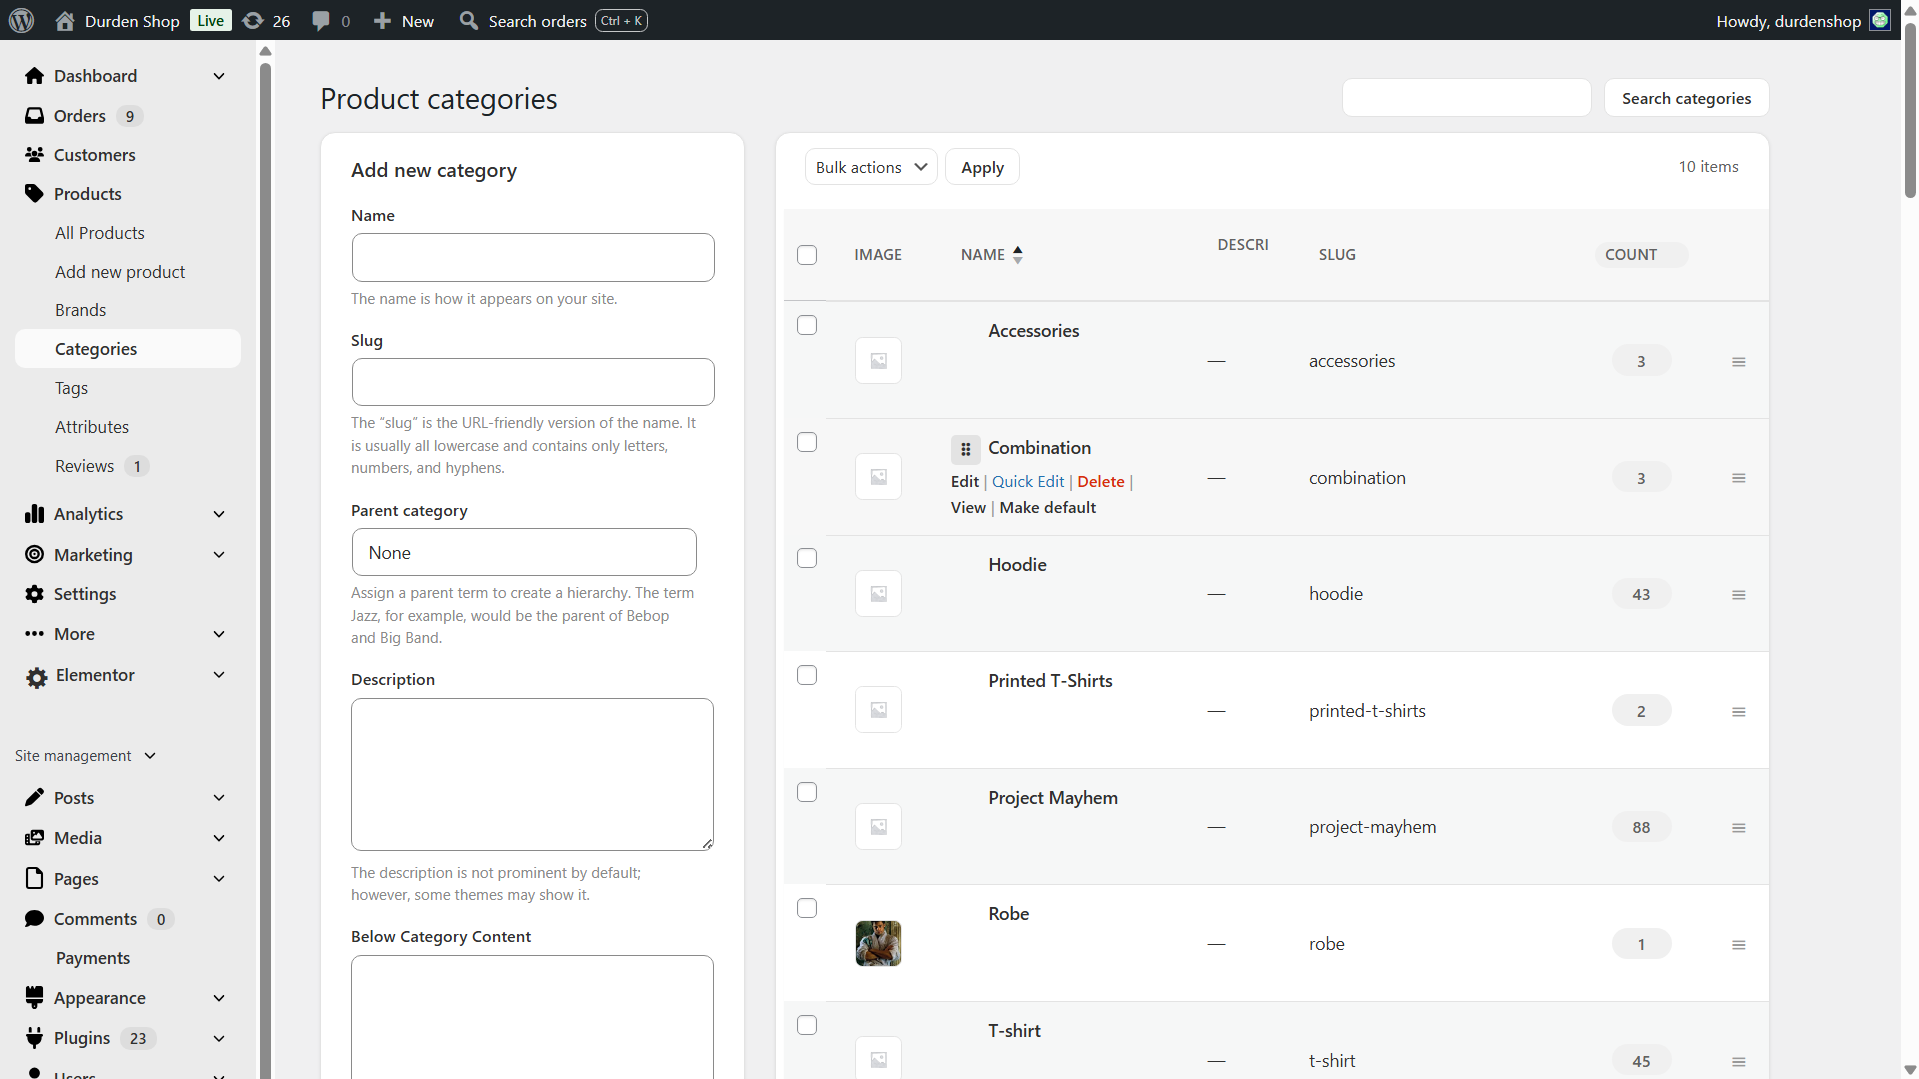Select all categories with the header checkbox

pos(807,255)
